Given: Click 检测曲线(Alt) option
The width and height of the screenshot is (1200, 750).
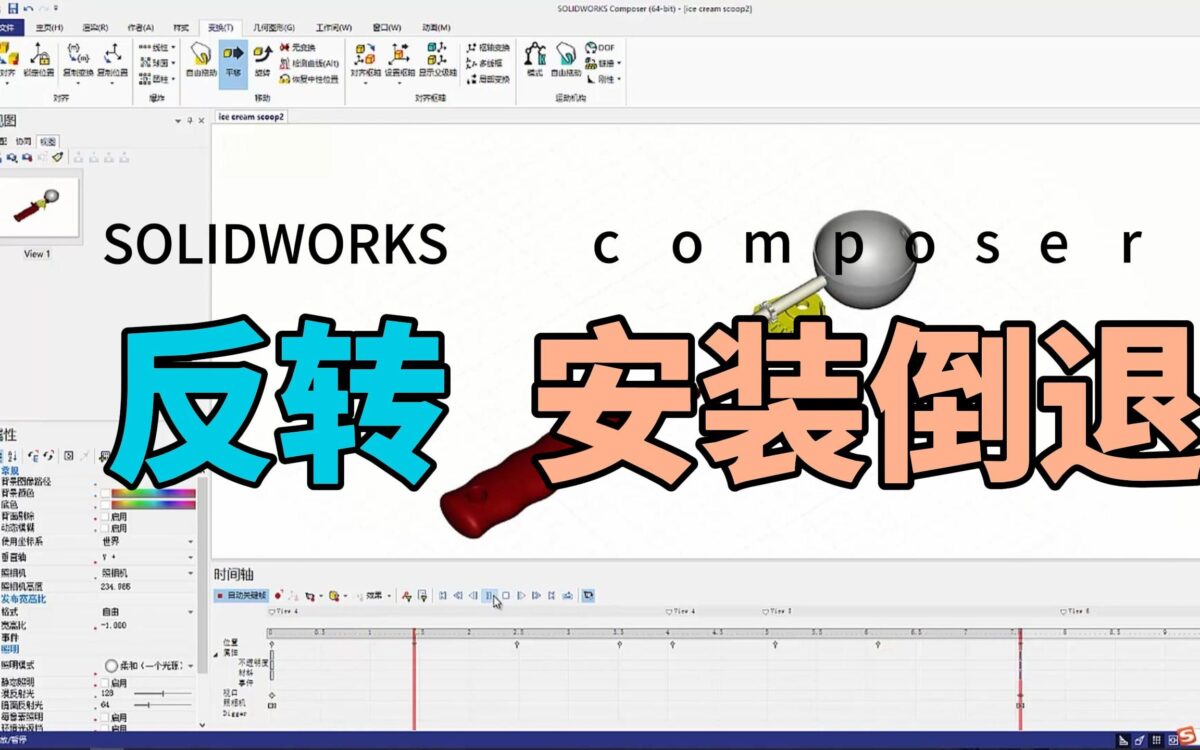Looking at the screenshot, I should 309,63.
